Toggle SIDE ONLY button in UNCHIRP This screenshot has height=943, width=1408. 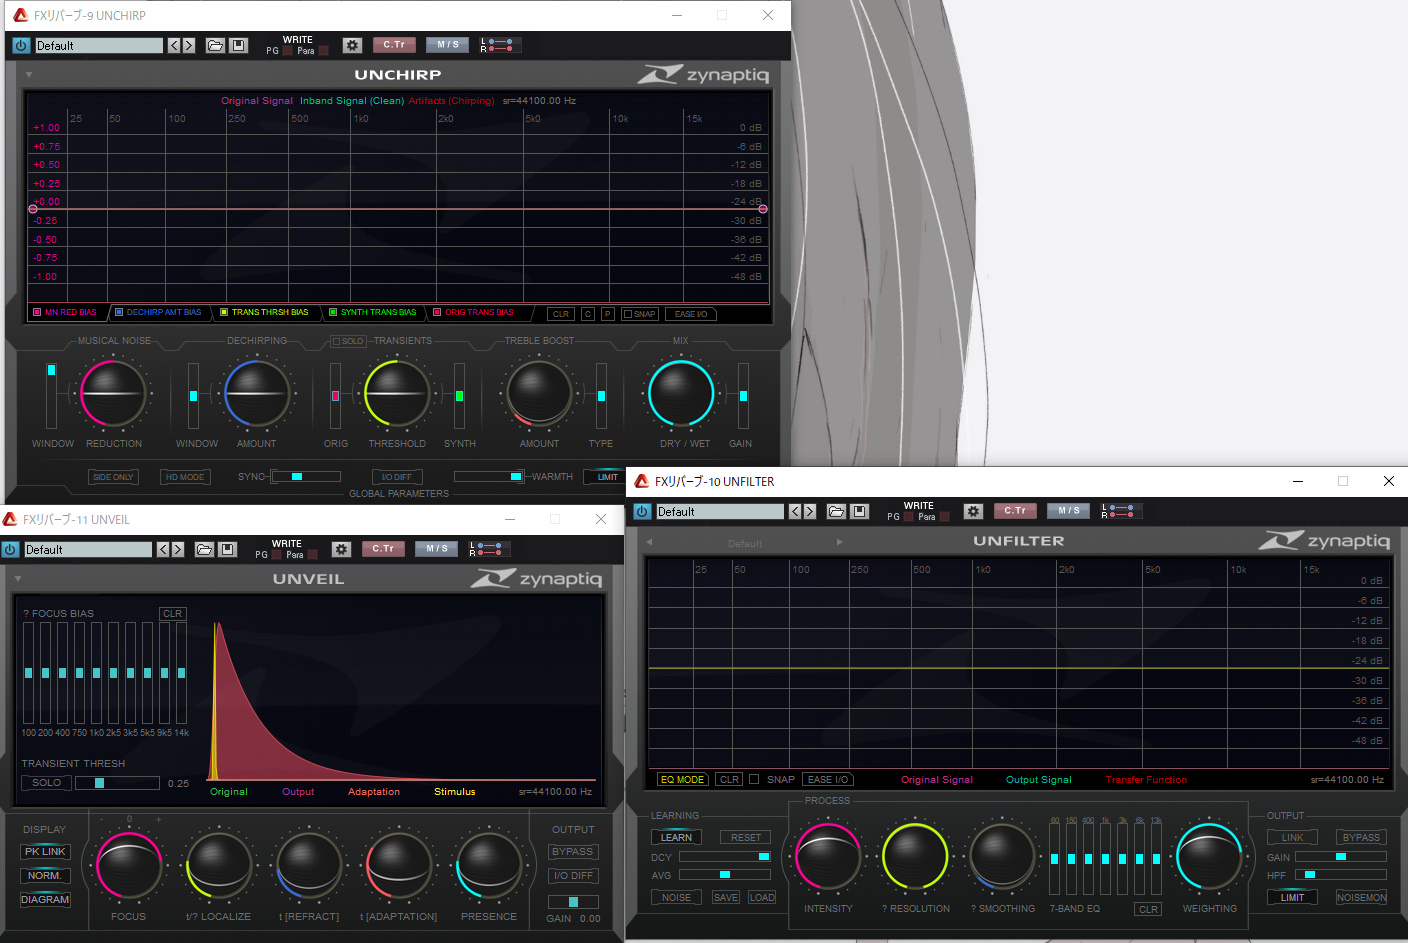point(113,477)
